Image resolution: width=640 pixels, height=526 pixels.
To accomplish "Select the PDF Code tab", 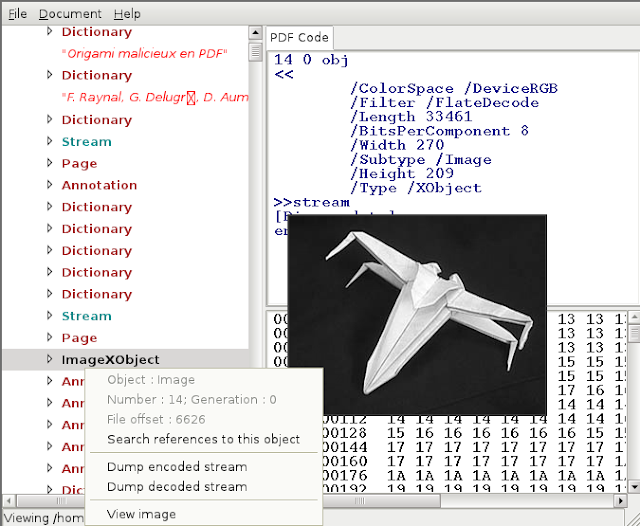I will click(299, 38).
